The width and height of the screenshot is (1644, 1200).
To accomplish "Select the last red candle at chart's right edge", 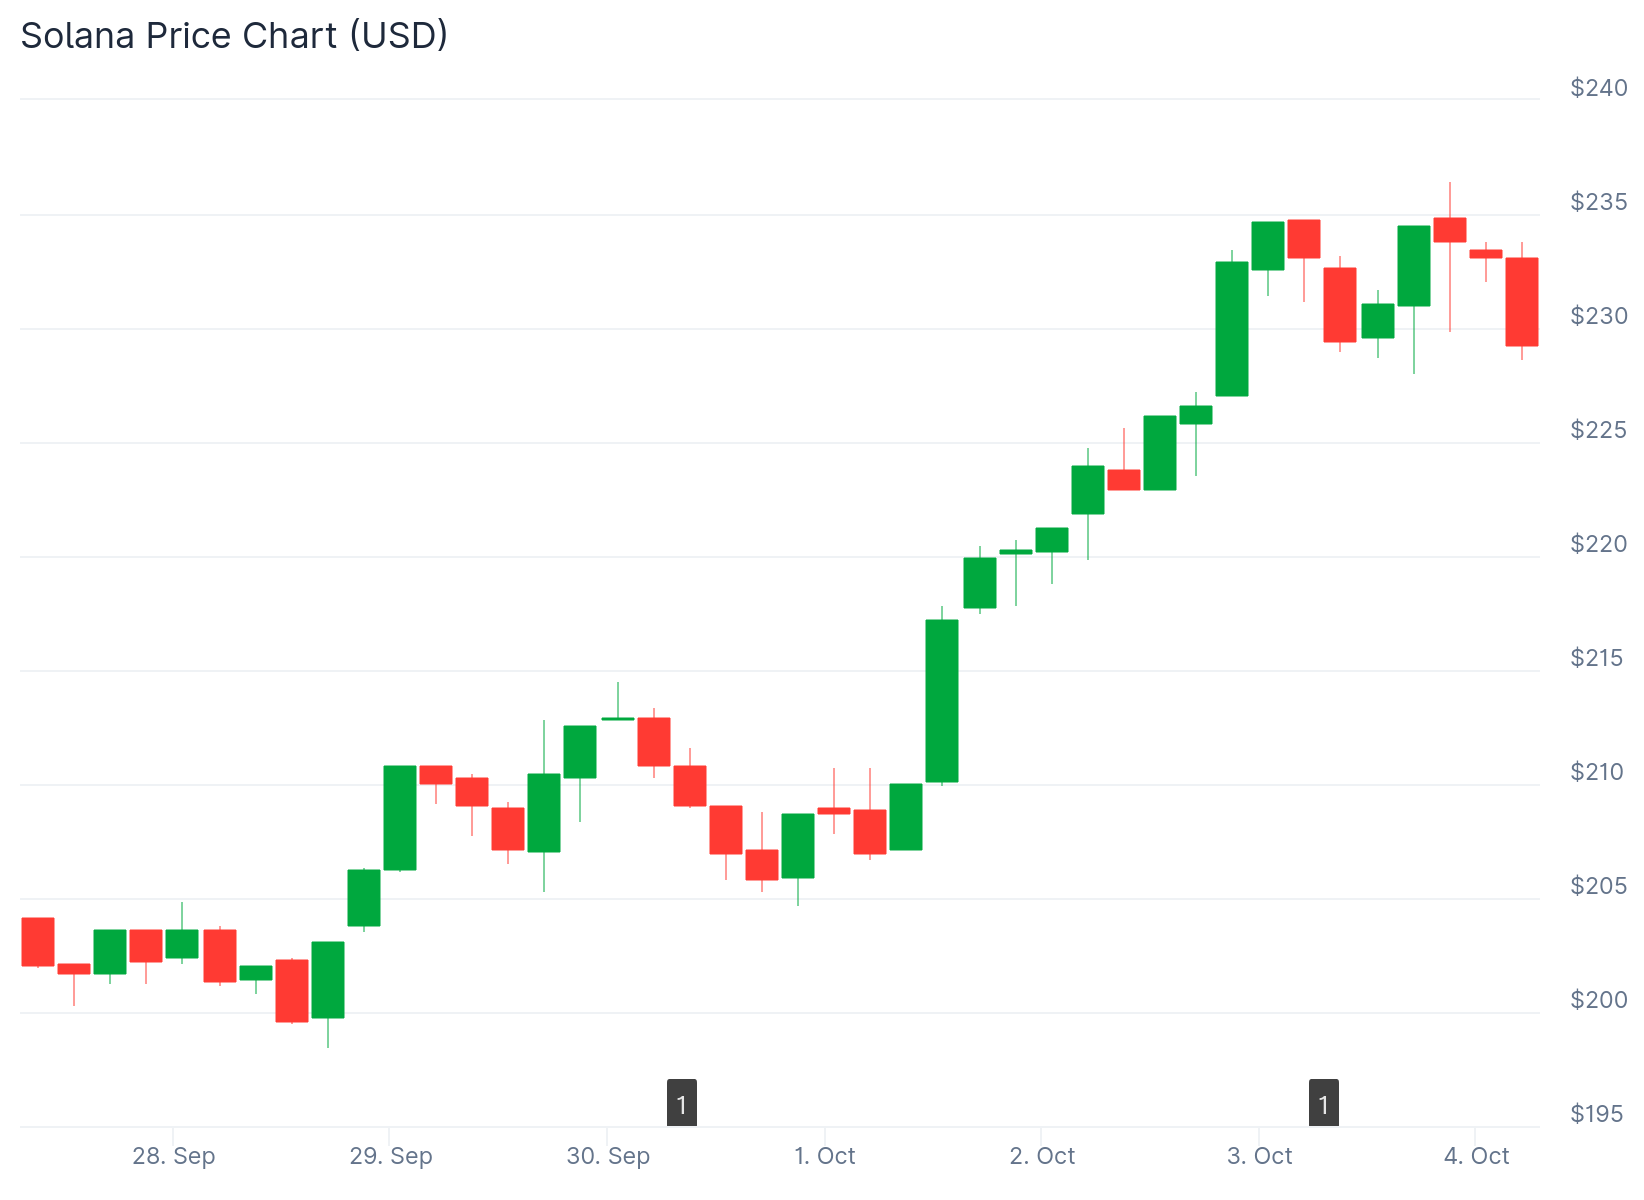I will [1522, 302].
